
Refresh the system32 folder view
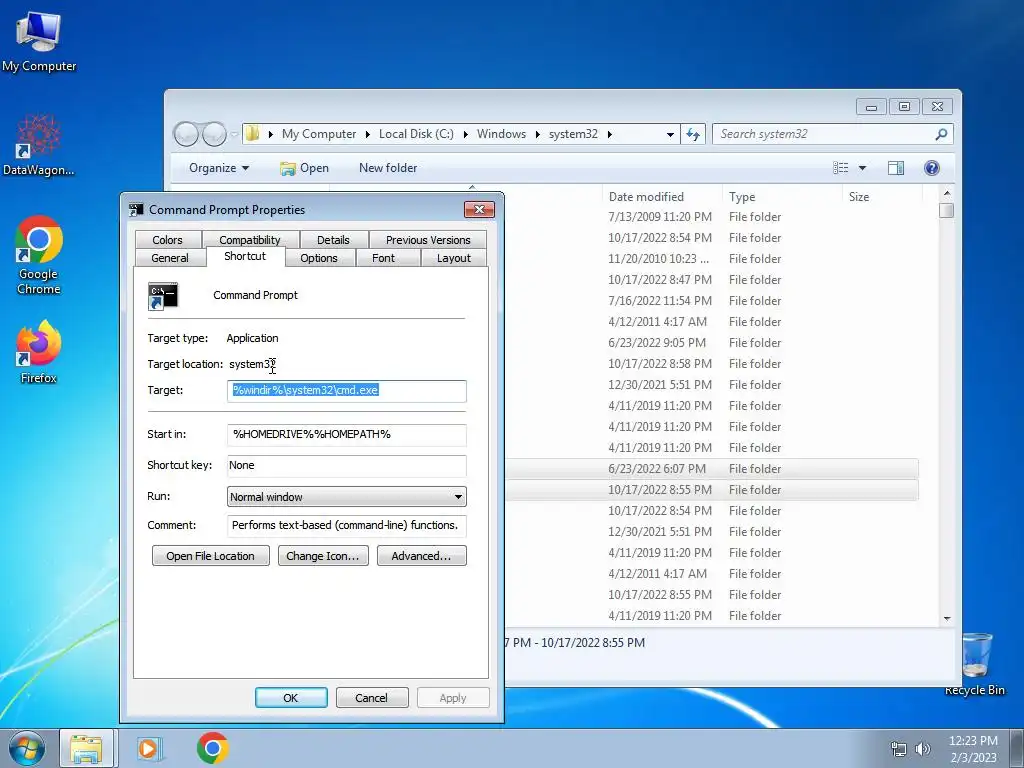coord(693,134)
